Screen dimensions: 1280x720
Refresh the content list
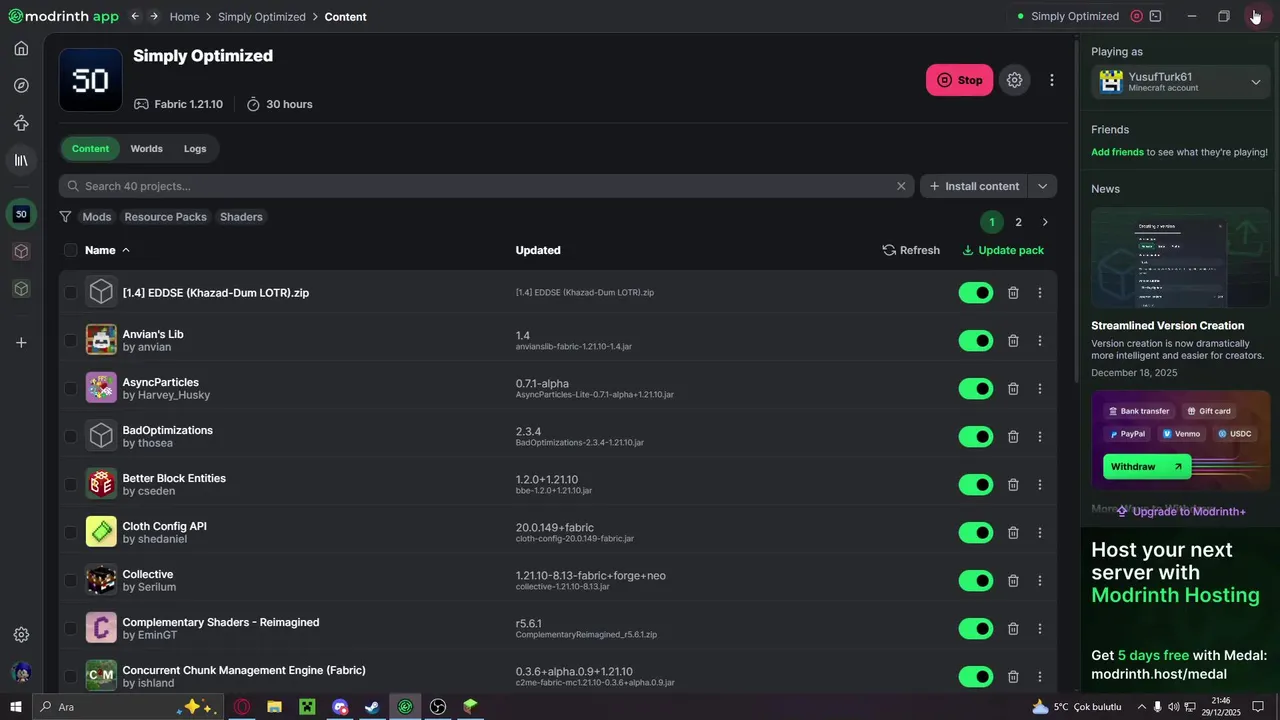tap(911, 250)
